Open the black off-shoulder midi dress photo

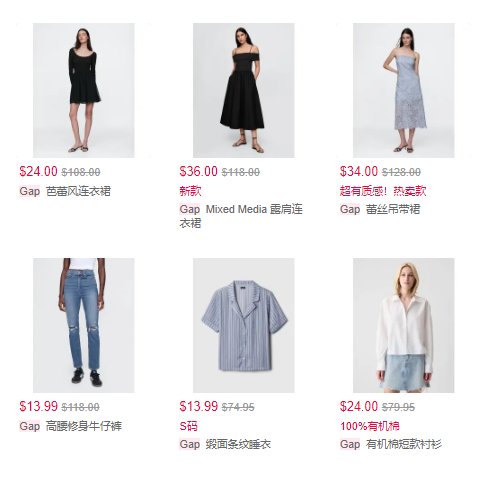click(244, 90)
